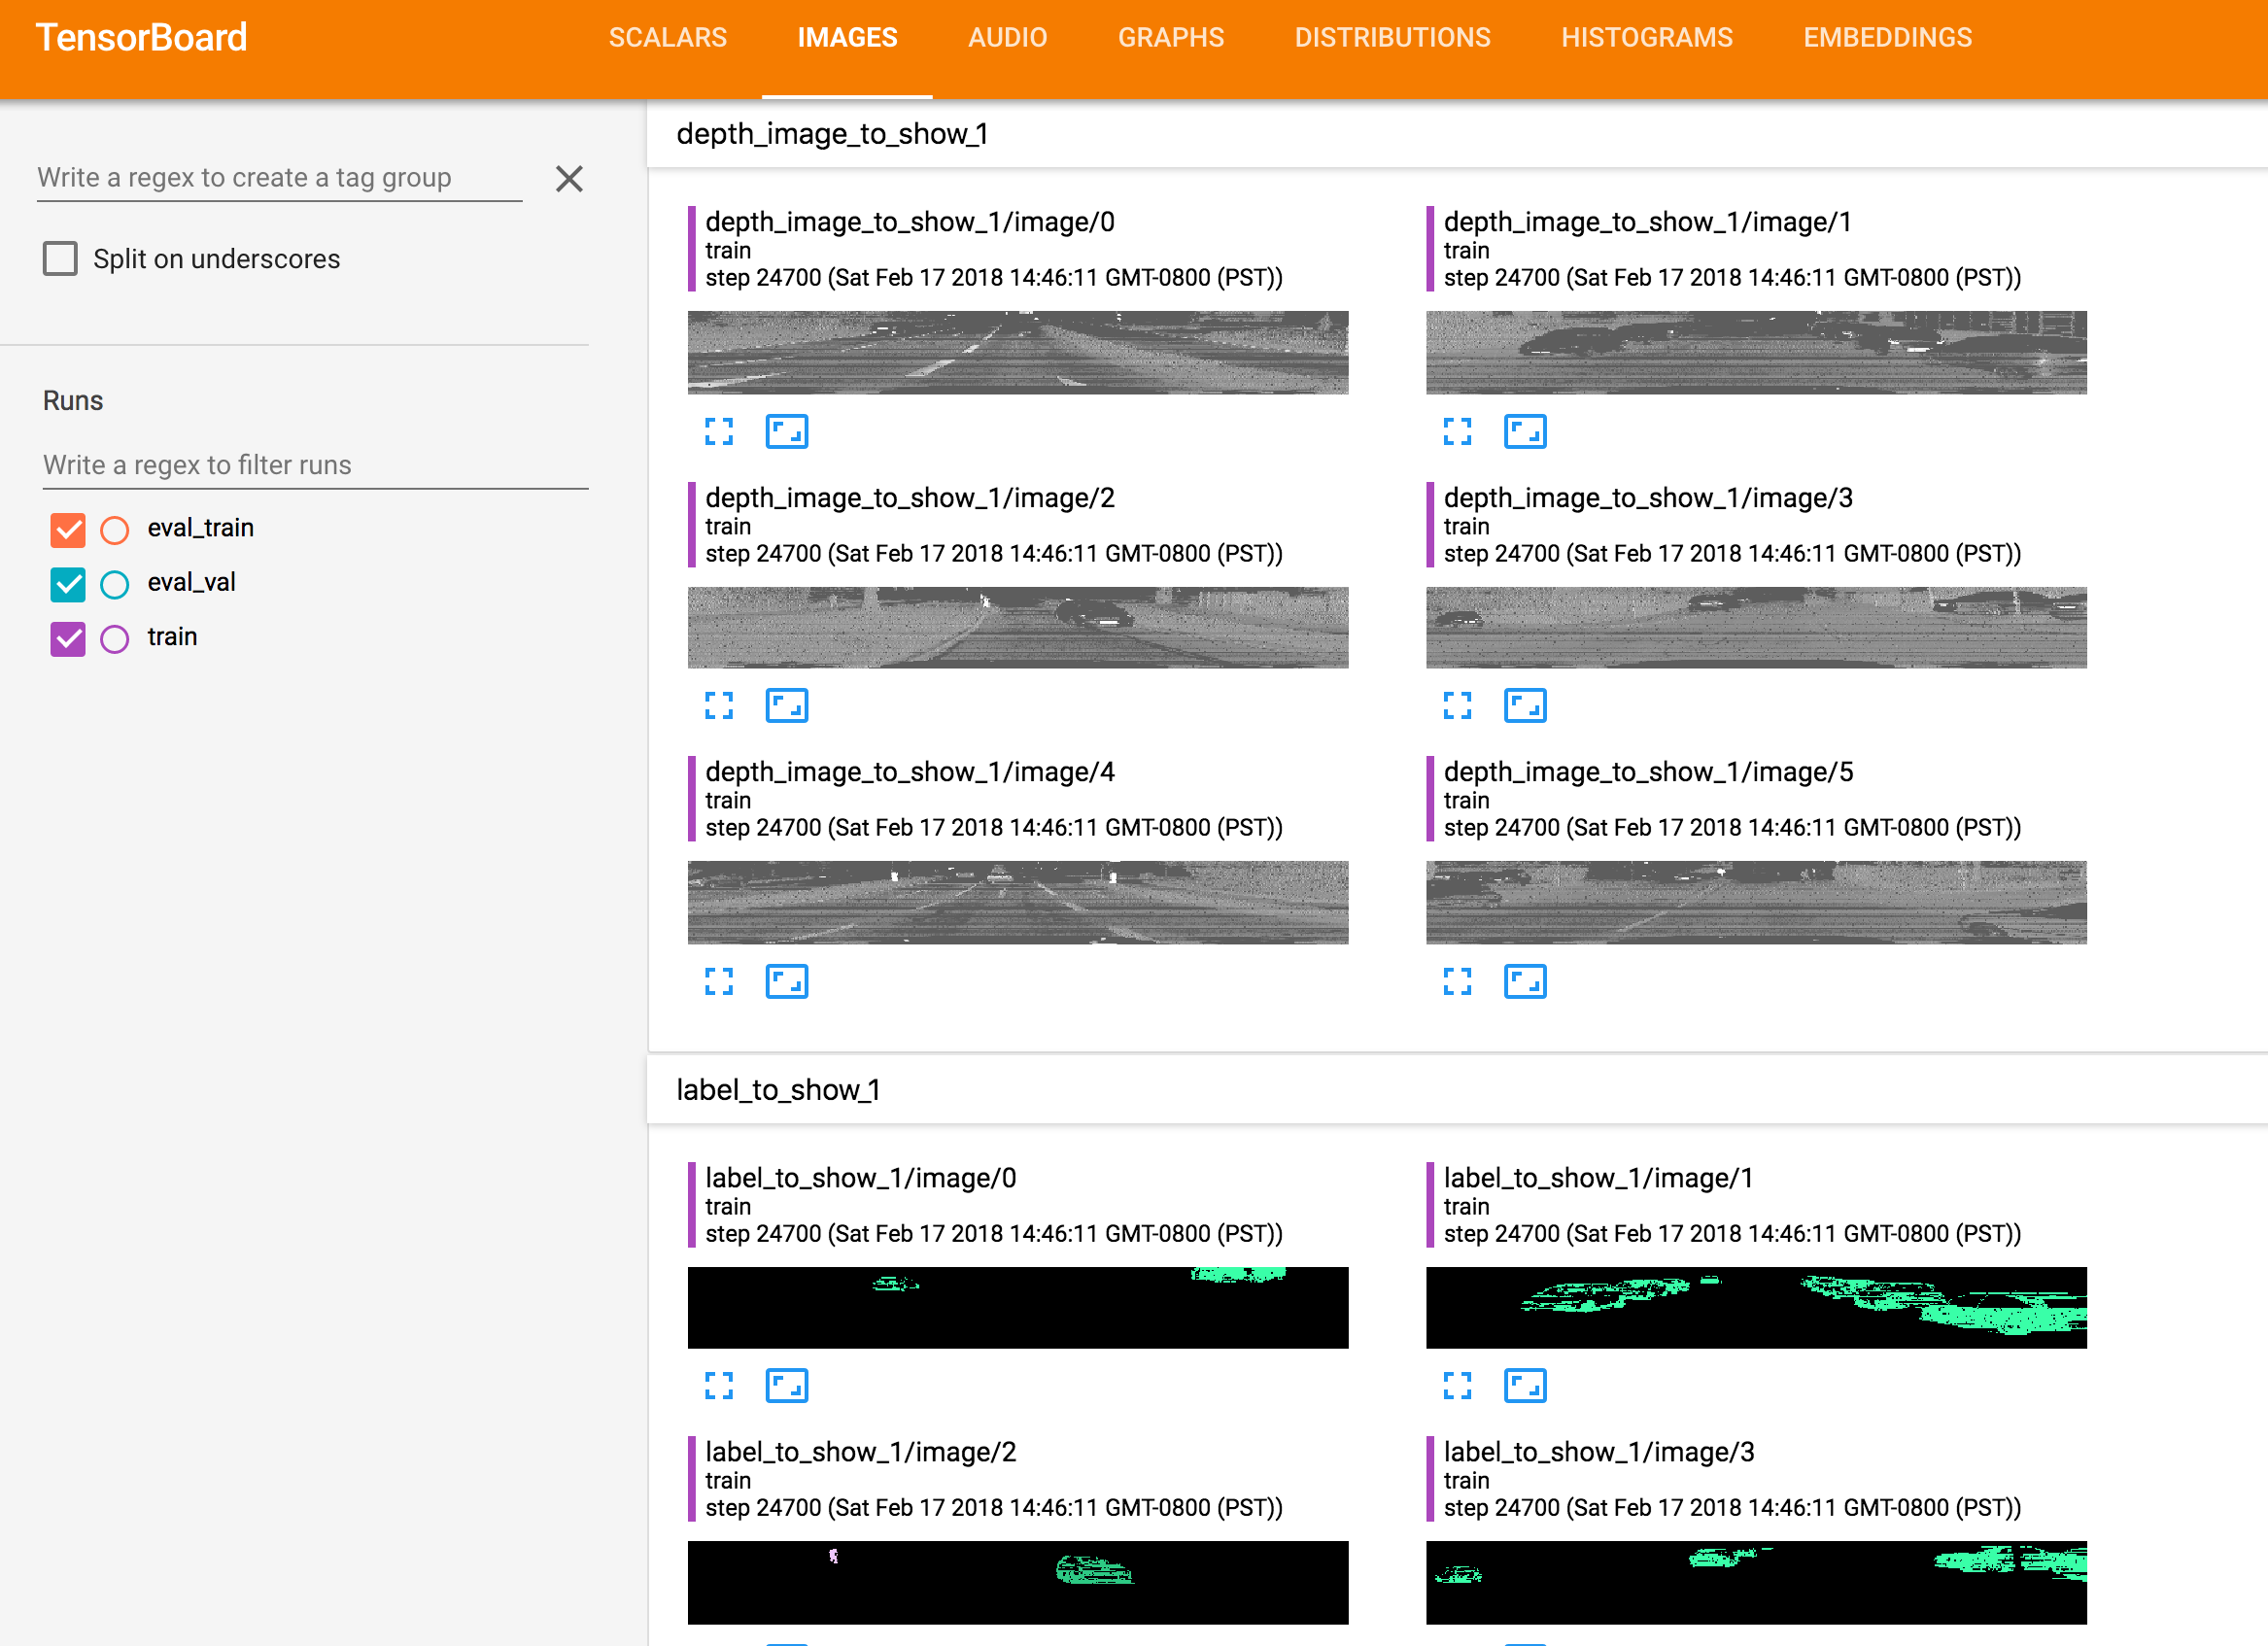Select only the train run radio
The width and height of the screenshot is (2268, 1646).
pyautogui.click(x=115, y=638)
